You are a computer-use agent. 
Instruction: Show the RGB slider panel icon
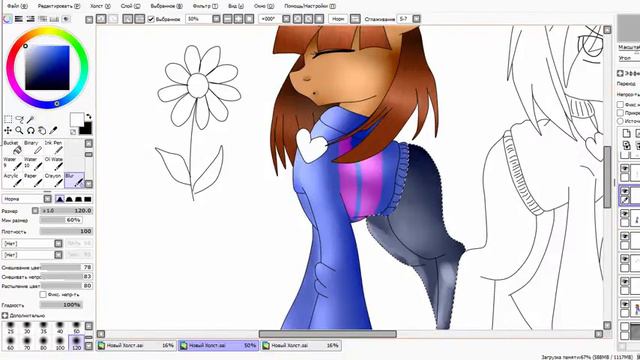tap(19, 19)
